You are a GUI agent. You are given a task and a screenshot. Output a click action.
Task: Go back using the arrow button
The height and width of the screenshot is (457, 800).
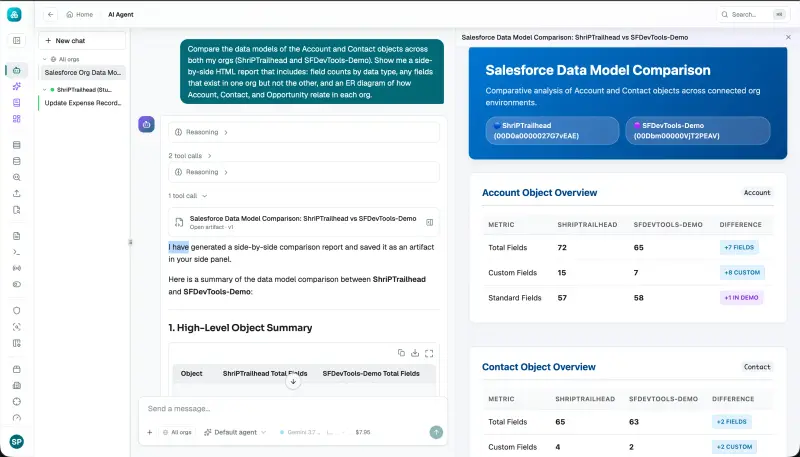(x=50, y=14)
